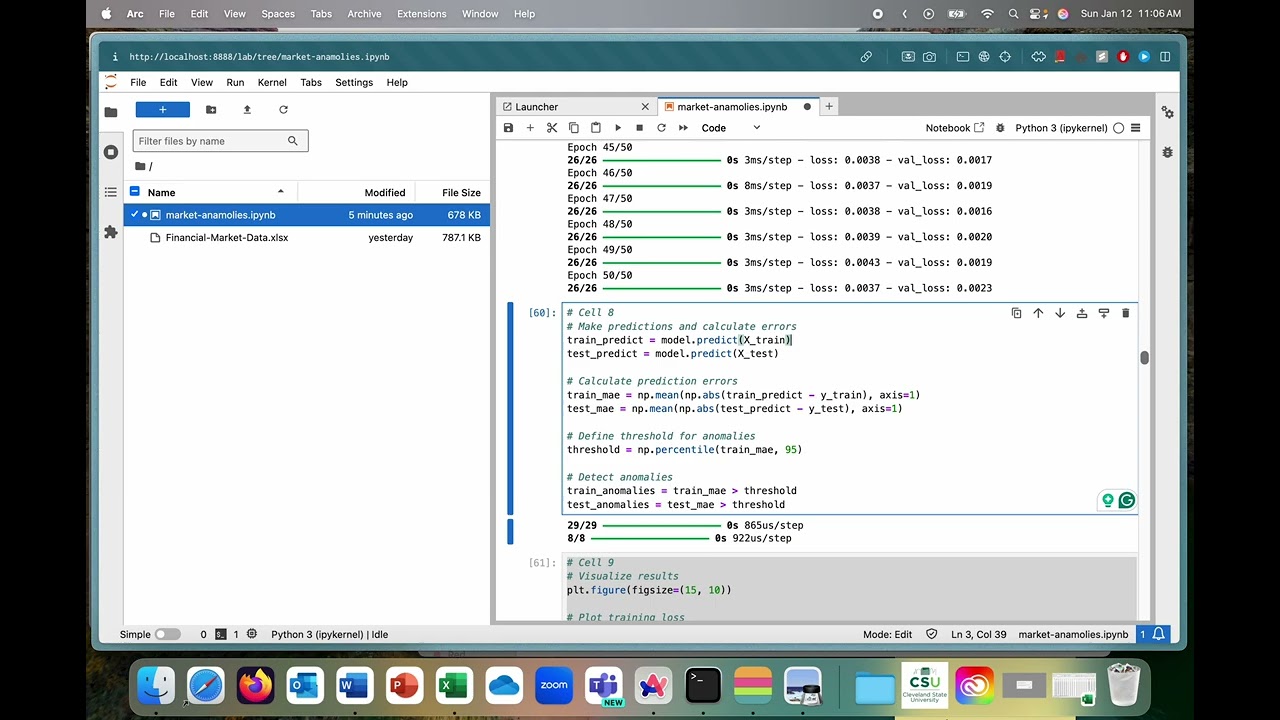This screenshot has height=720, width=1280.
Task: Open the JupyterLab Kernel menu
Action: coord(272,82)
